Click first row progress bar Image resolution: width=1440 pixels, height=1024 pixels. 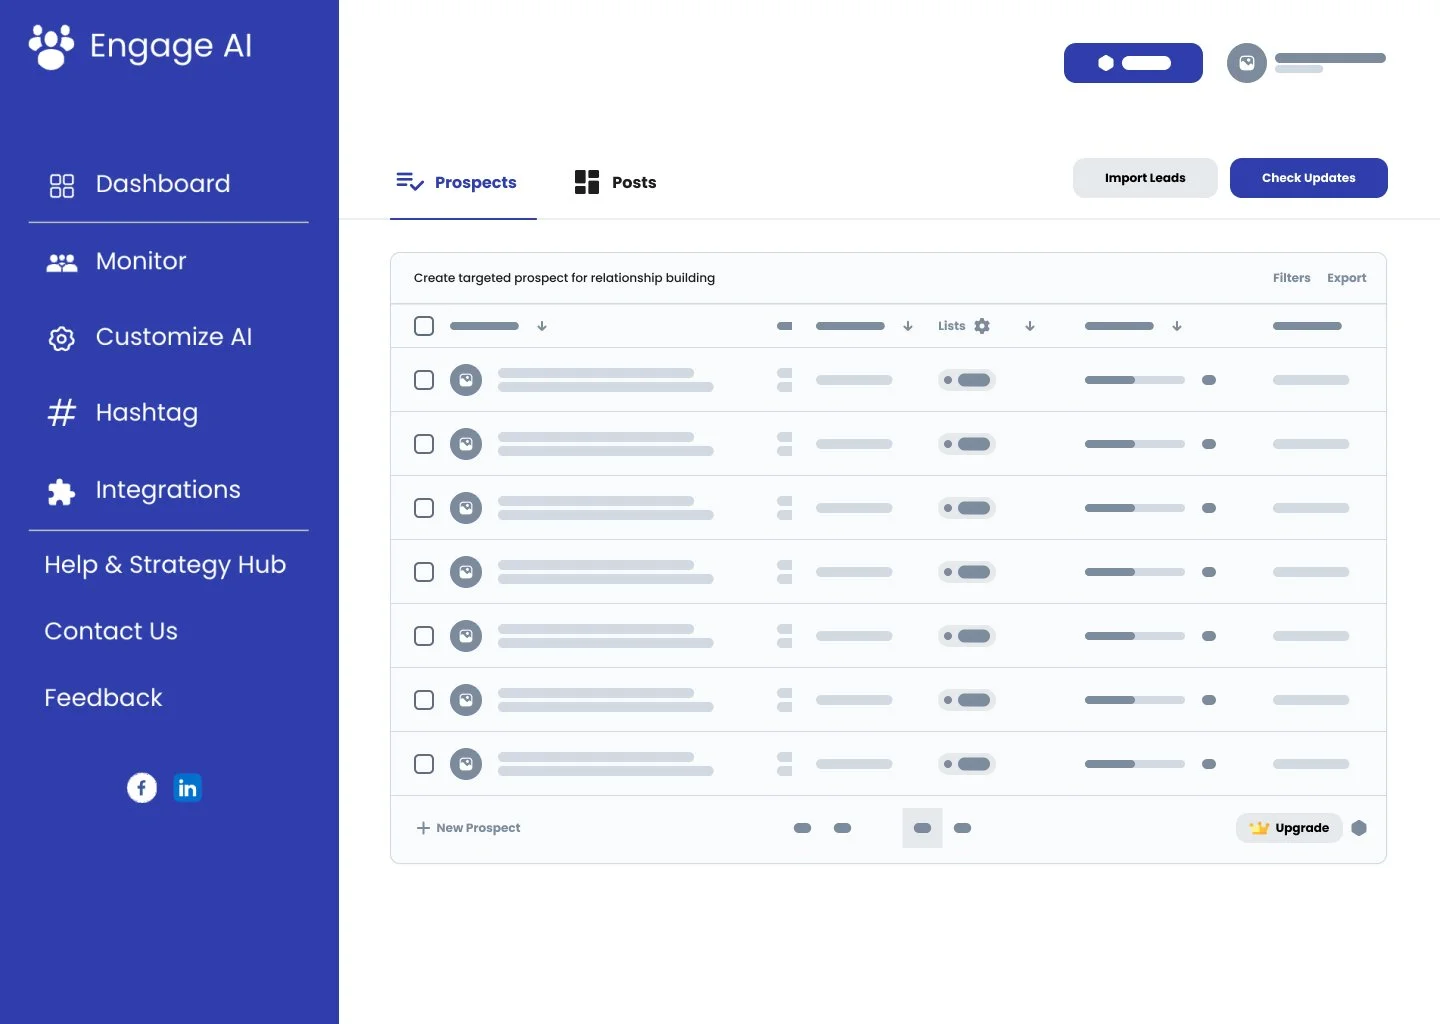(x=1135, y=380)
